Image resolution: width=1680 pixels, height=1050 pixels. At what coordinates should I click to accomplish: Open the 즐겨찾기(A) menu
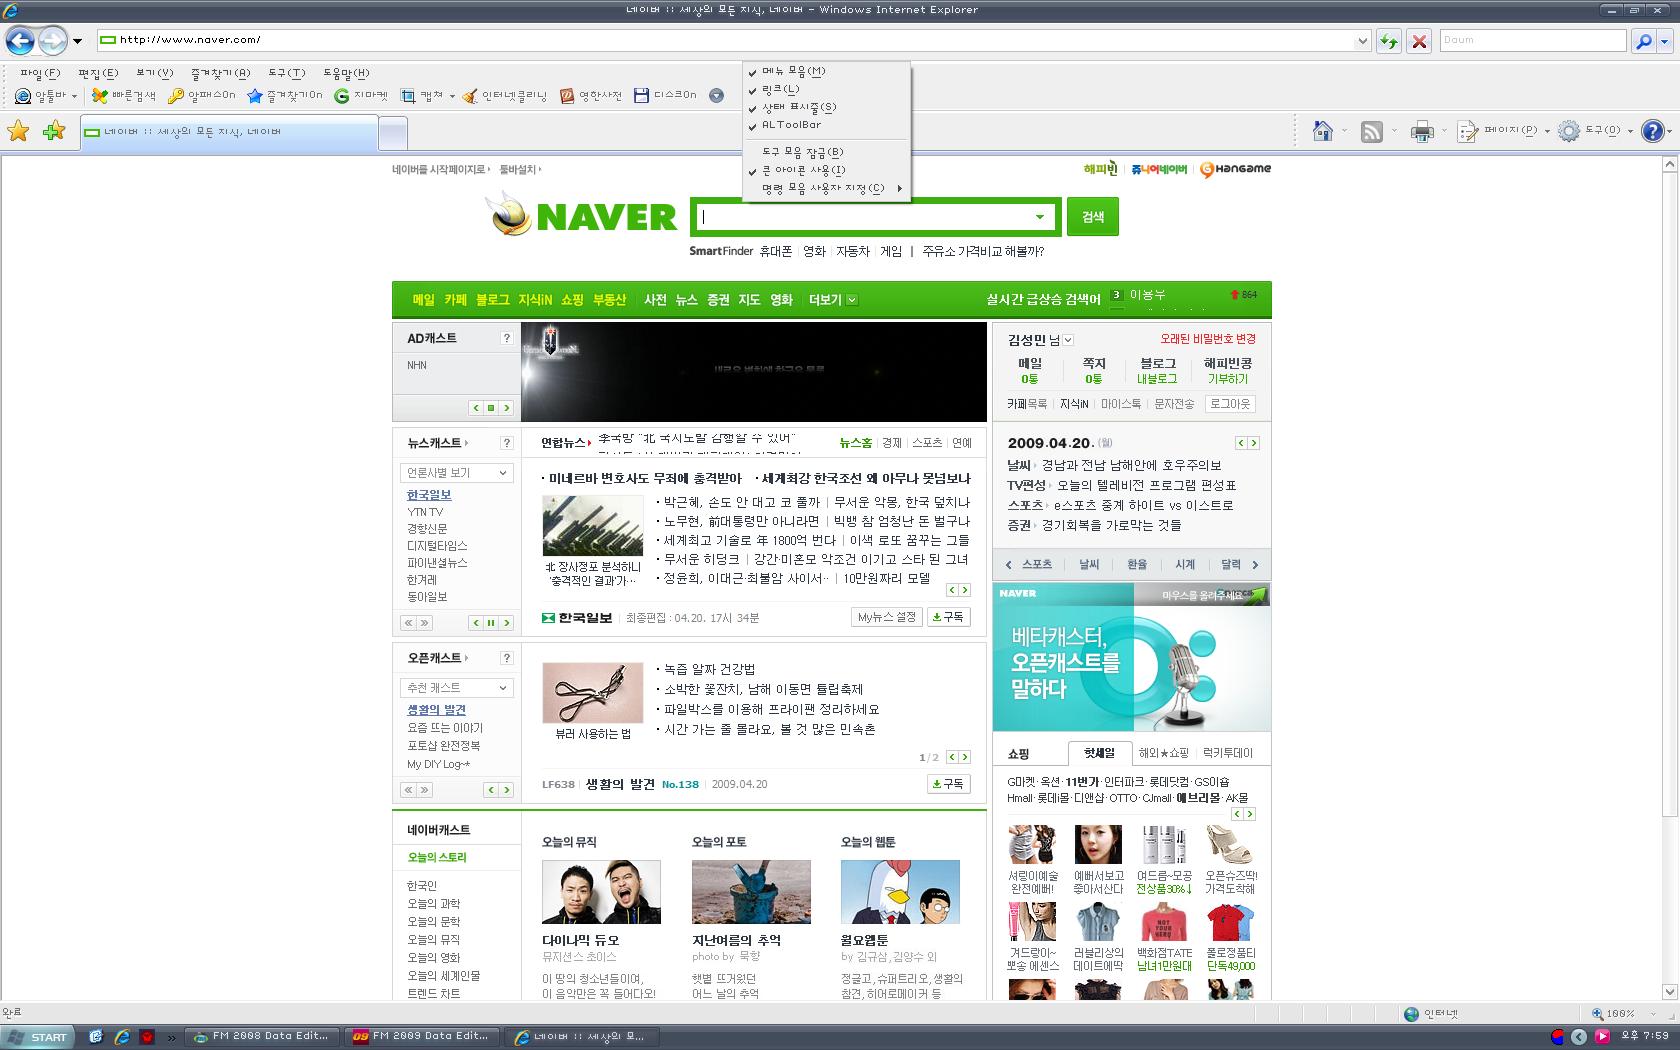point(220,73)
